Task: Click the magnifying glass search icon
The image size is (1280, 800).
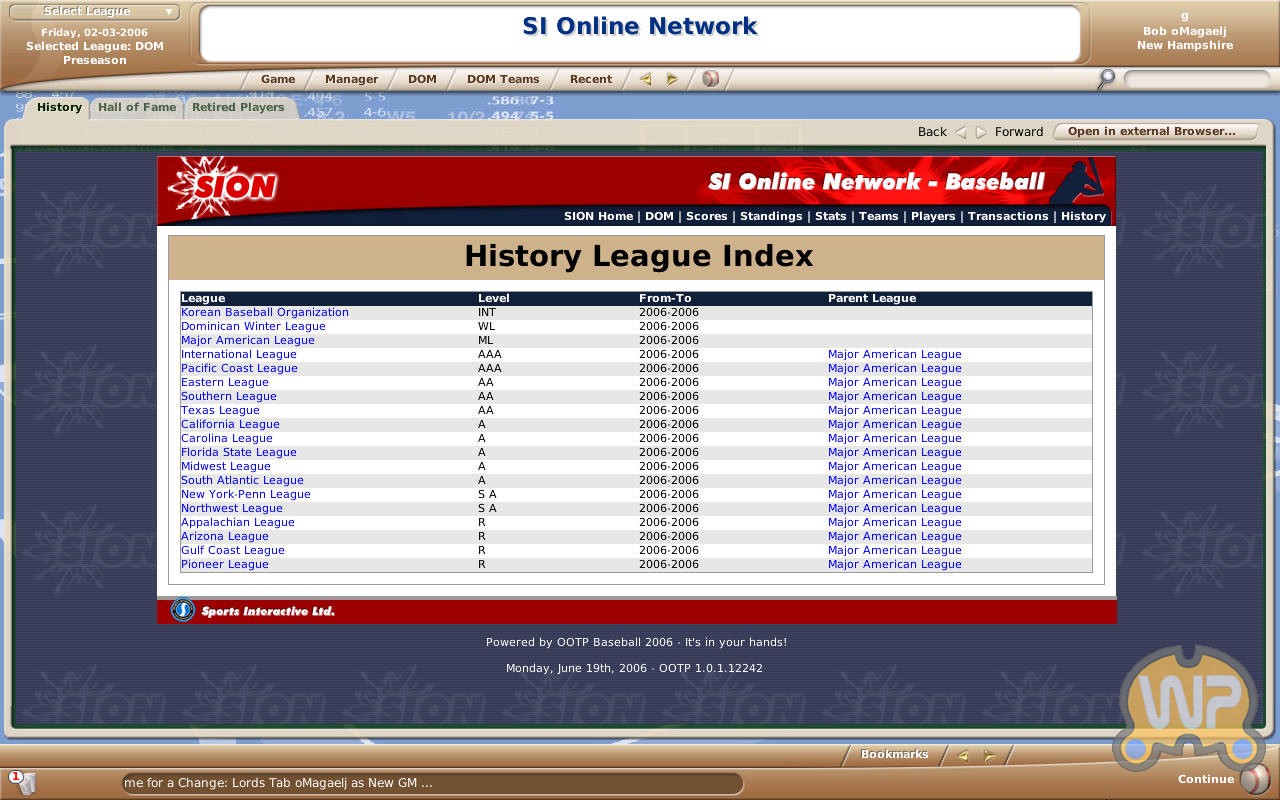Action: (x=1105, y=79)
